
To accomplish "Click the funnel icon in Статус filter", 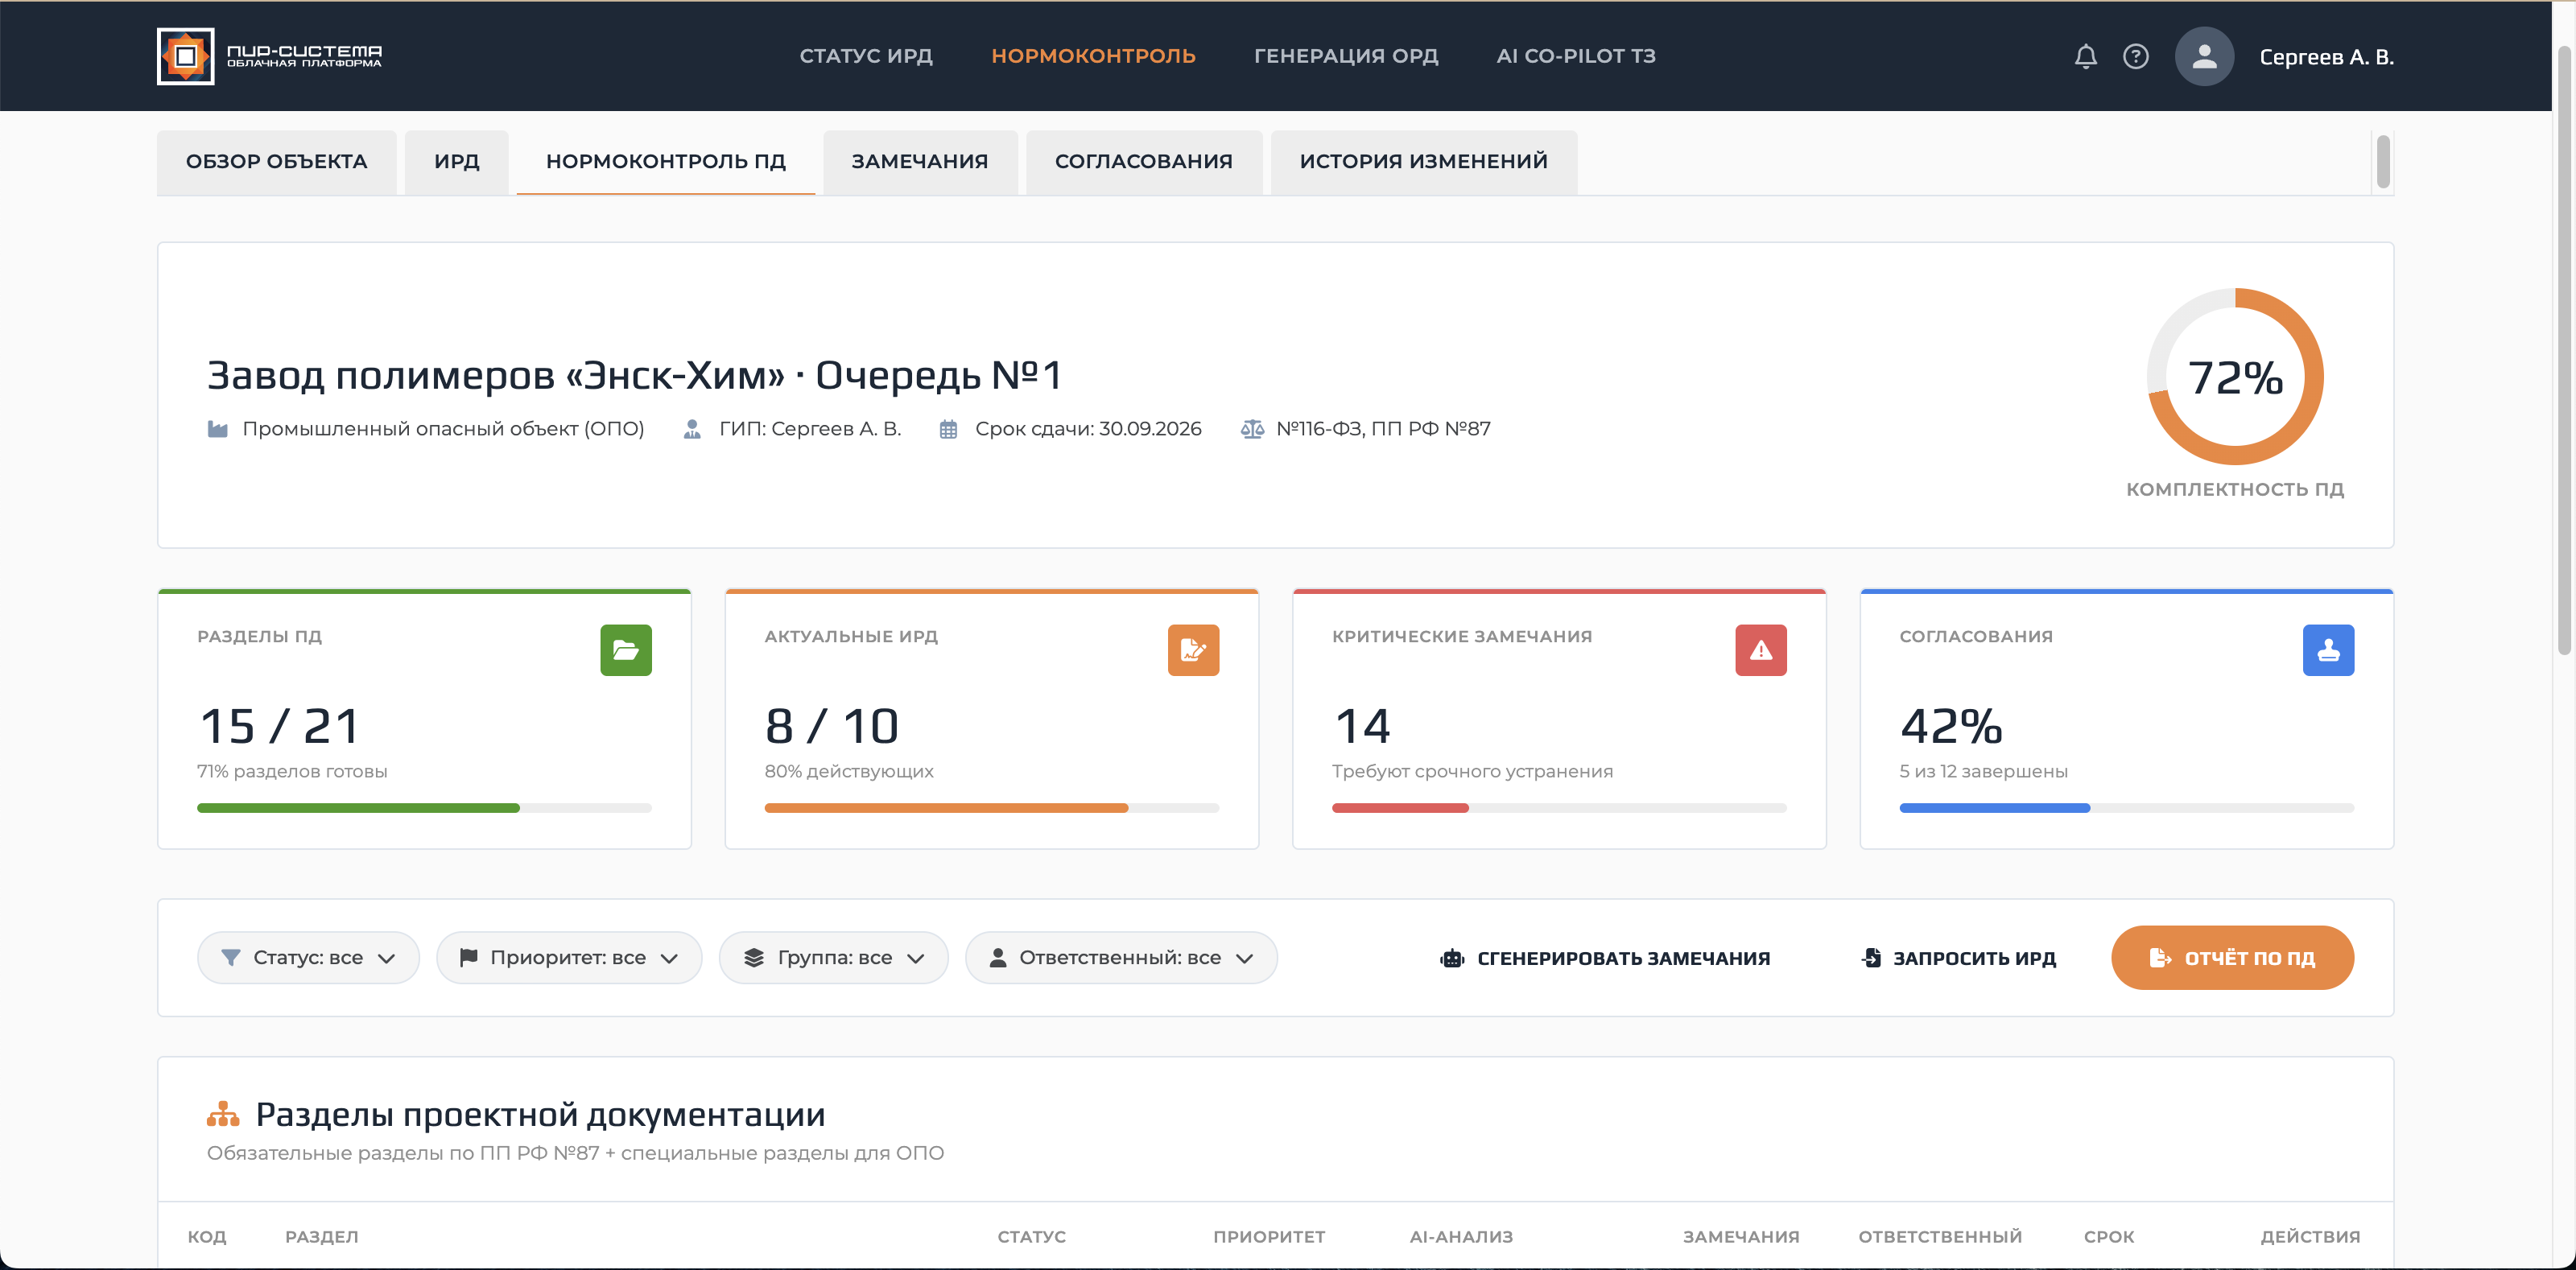I will point(230,958).
